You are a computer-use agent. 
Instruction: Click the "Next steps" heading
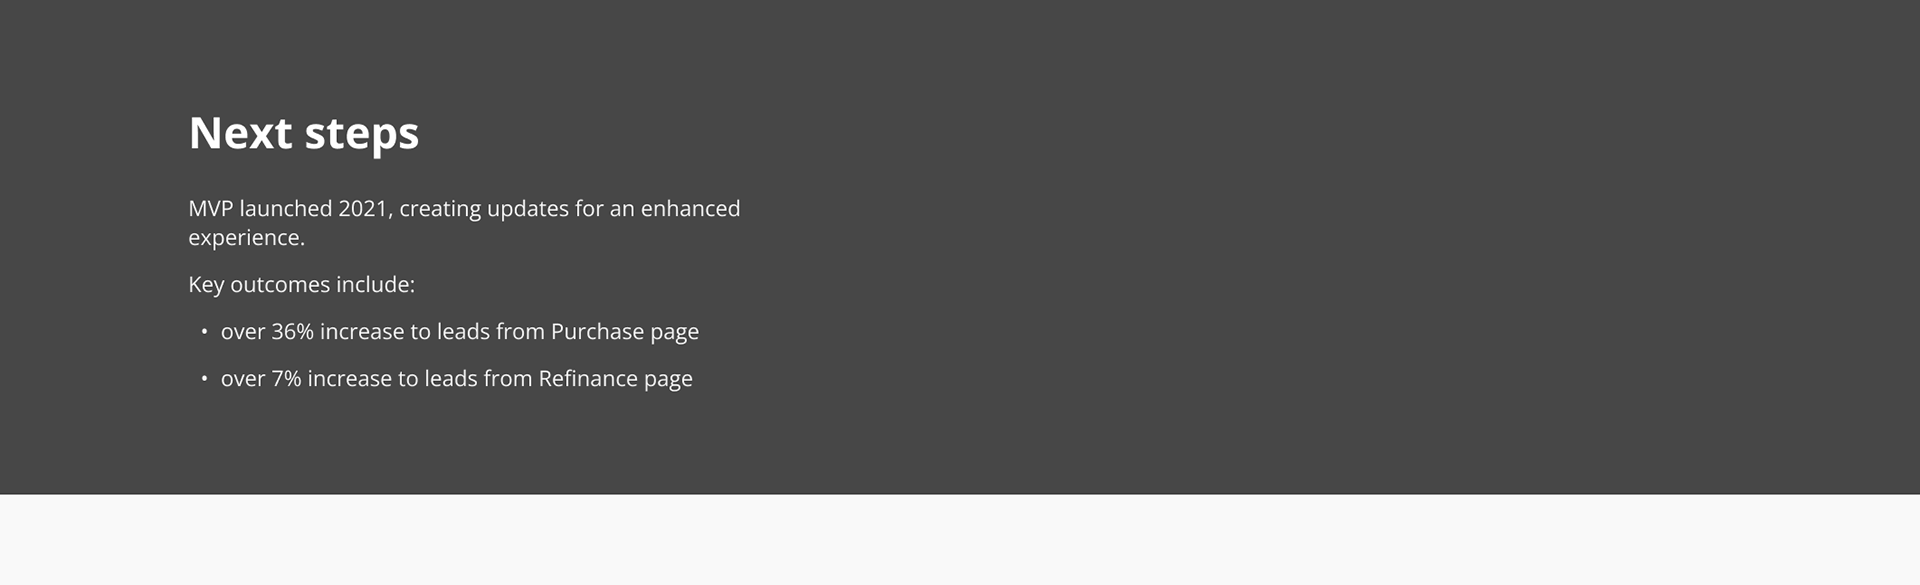[303, 133]
